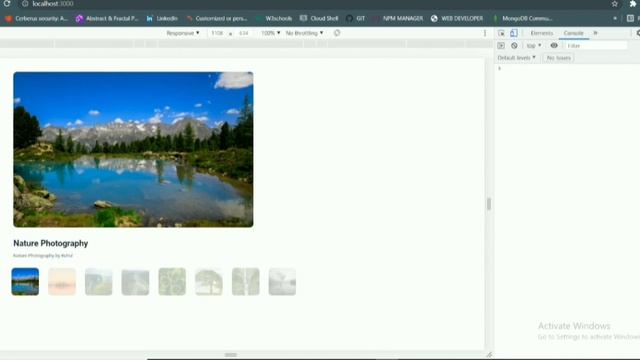Open the Default levels dropdown
The width and height of the screenshot is (640, 360).
[516, 58]
